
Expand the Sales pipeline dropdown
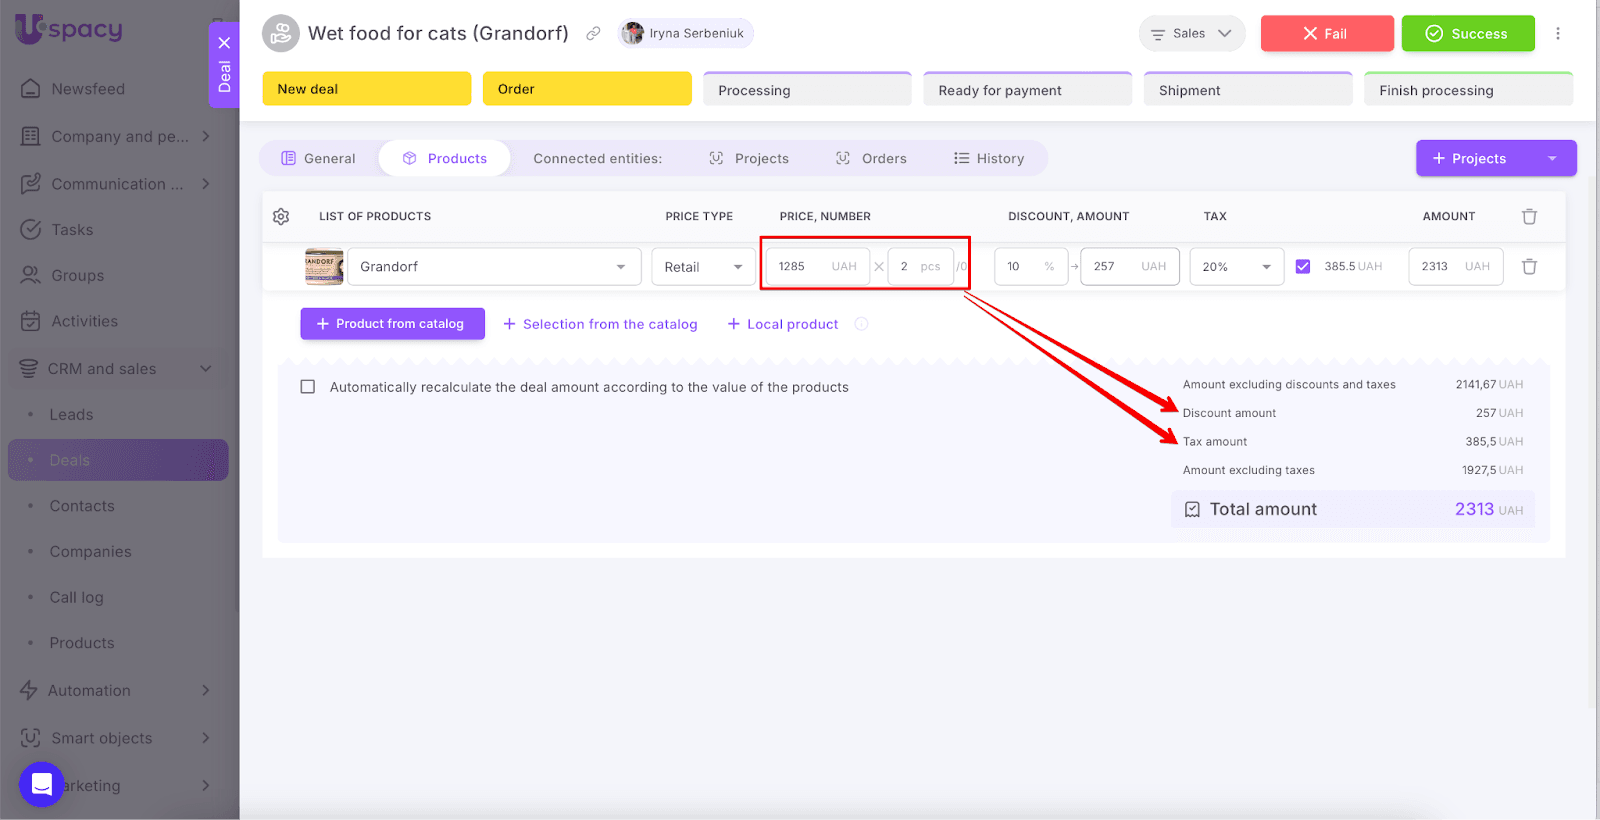tap(1191, 34)
